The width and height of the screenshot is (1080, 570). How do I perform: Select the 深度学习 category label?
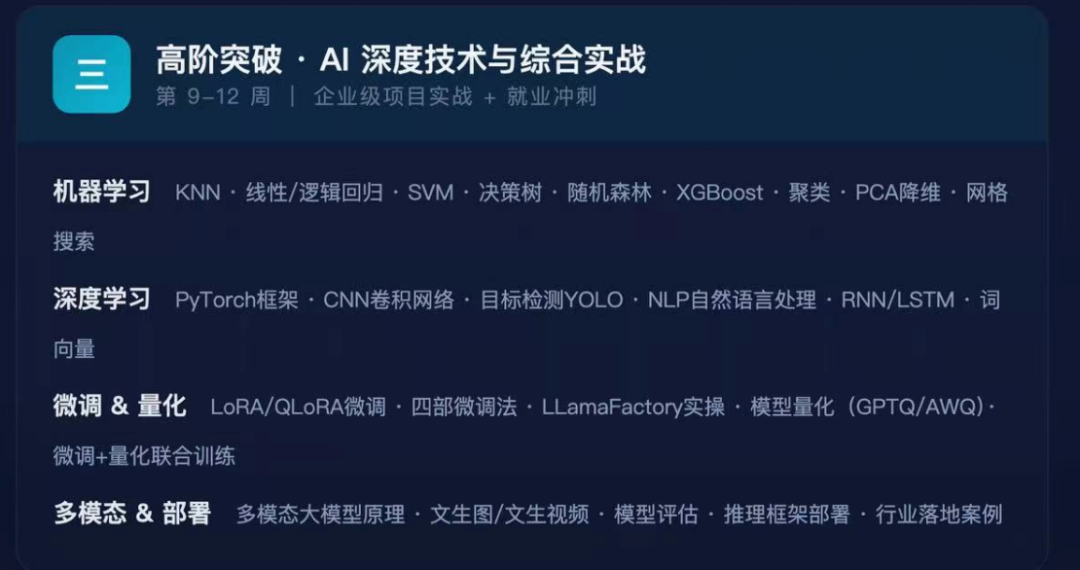click(102, 299)
